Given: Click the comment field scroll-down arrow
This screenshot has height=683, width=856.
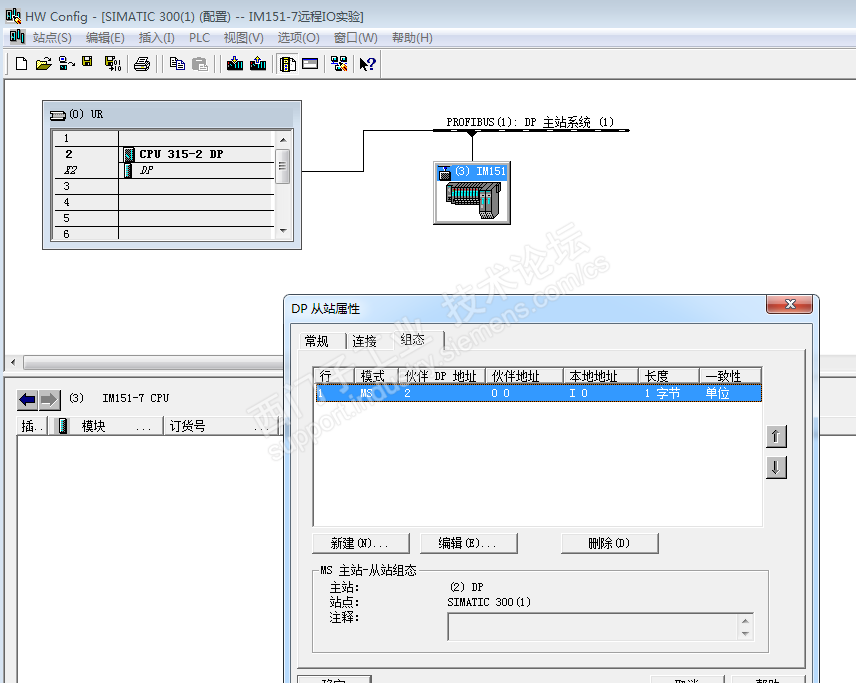Looking at the screenshot, I should coord(745,634).
